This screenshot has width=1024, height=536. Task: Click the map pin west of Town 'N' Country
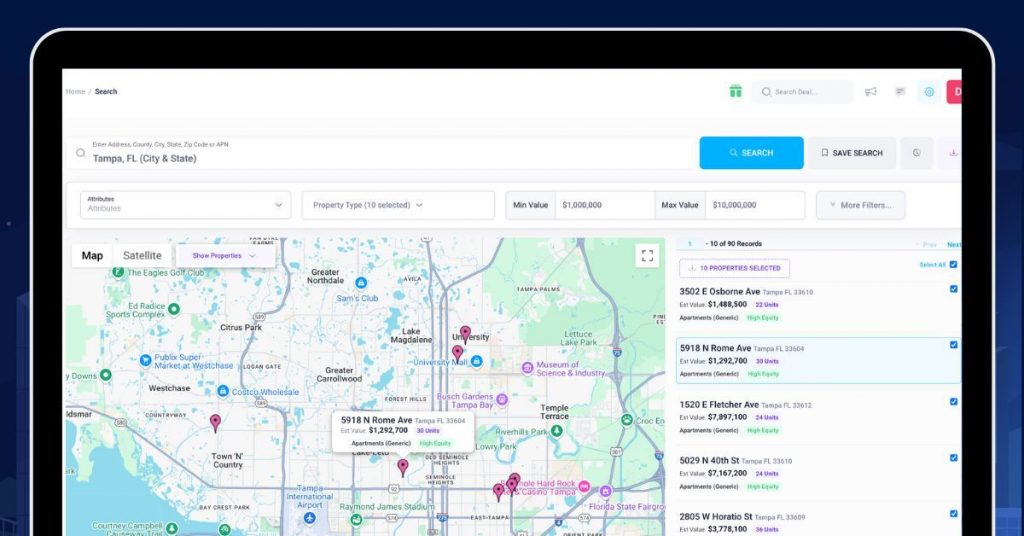(215, 422)
